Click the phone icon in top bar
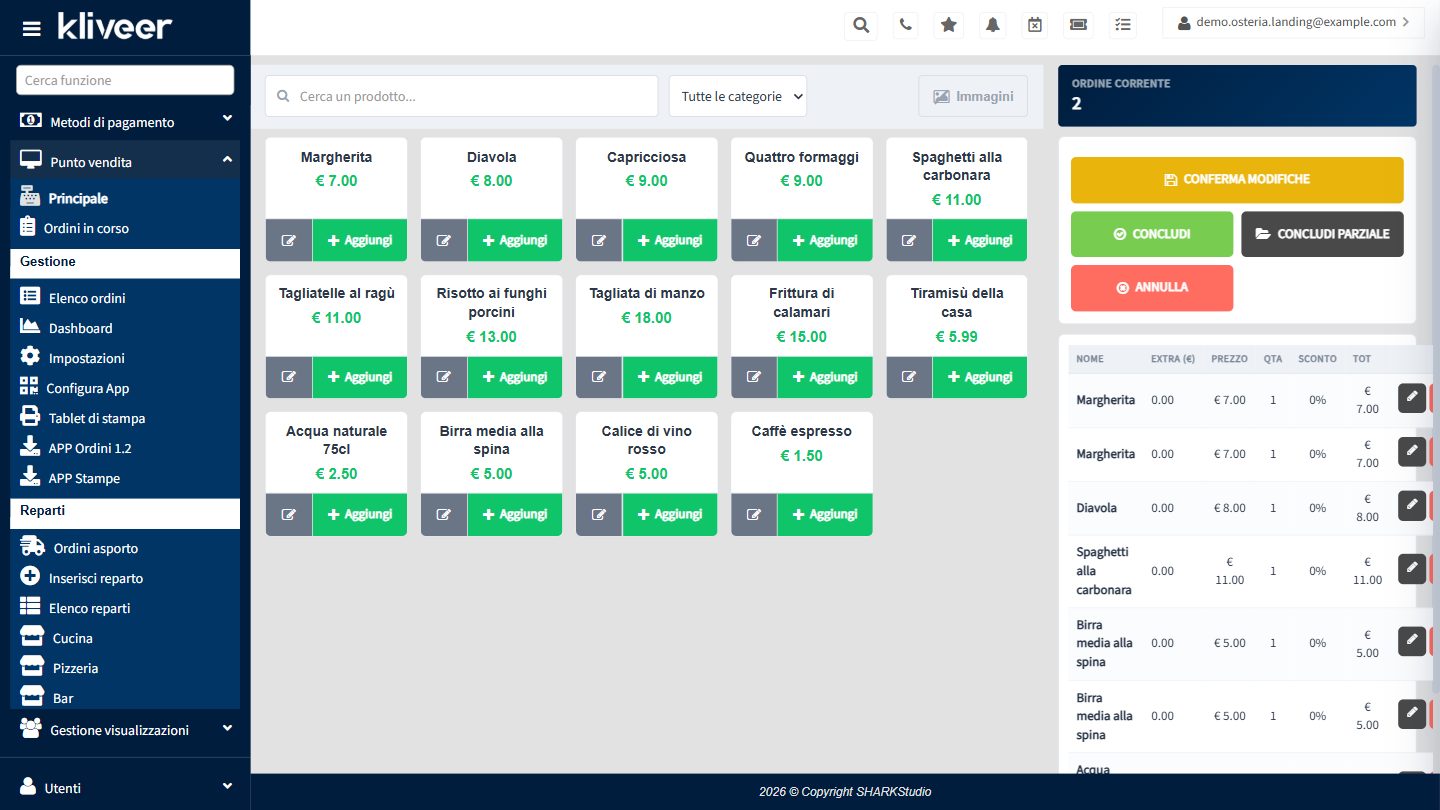 [x=905, y=25]
